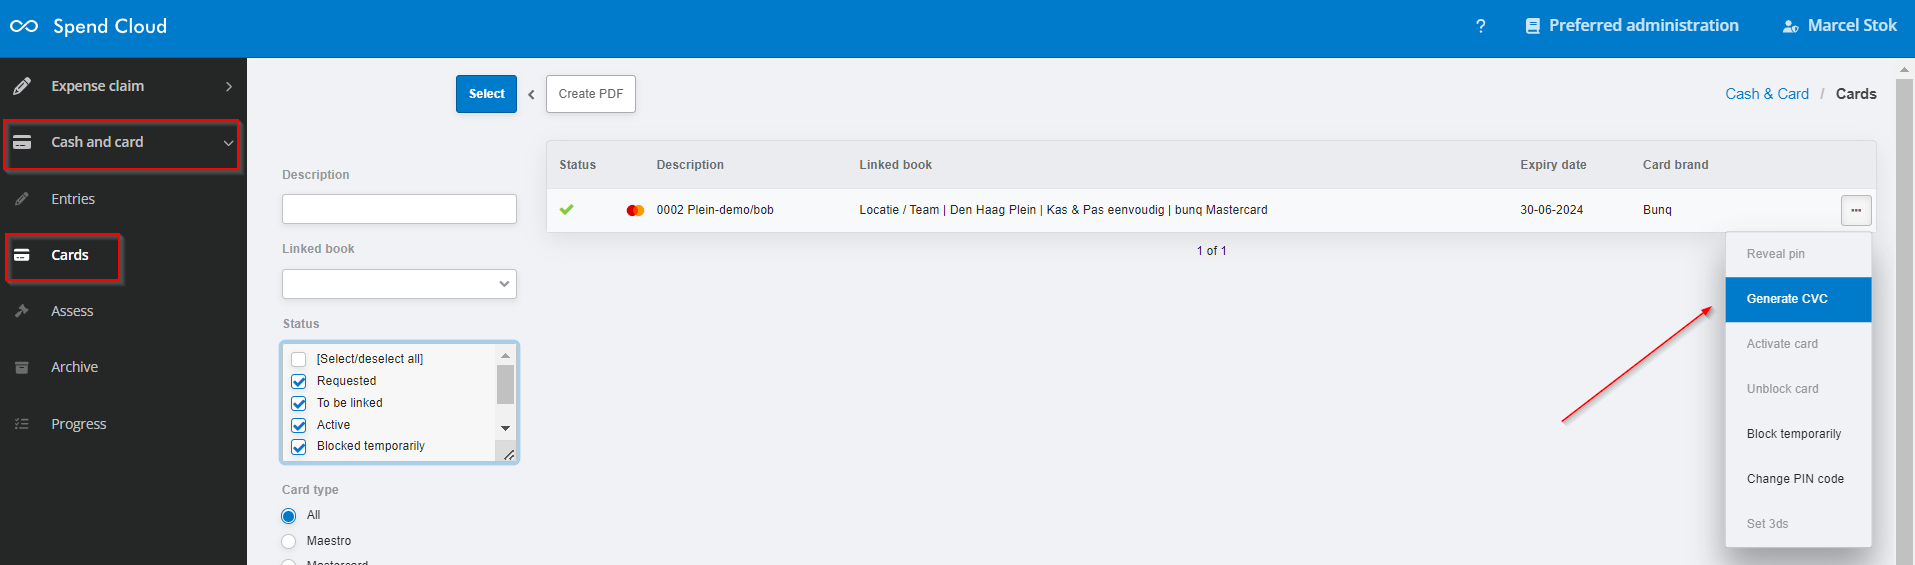1915x565 pixels.
Task: Click the Preferred administration book icon
Action: (x=1532, y=26)
